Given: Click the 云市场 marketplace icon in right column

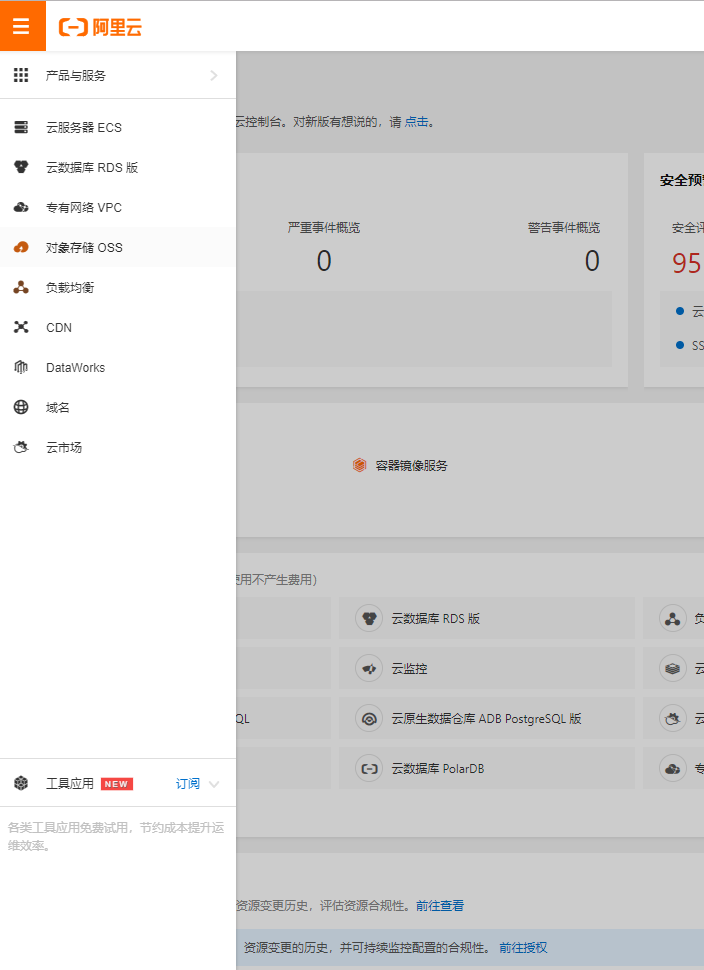Looking at the screenshot, I should [x=672, y=718].
